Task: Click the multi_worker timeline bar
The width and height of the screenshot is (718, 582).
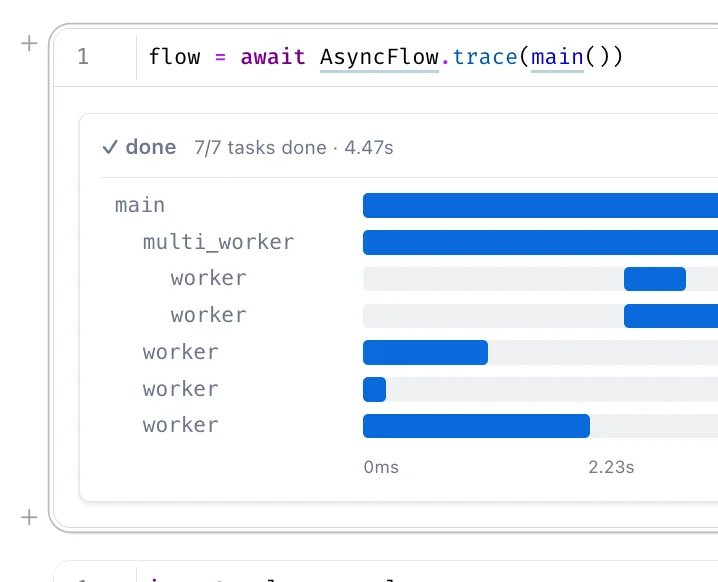Action: (540, 242)
